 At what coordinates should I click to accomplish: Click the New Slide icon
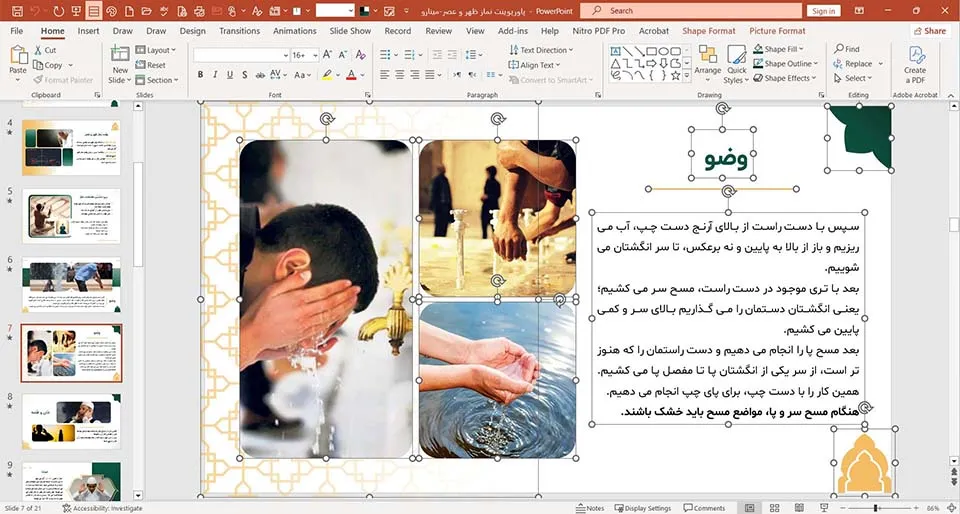tap(120, 55)
